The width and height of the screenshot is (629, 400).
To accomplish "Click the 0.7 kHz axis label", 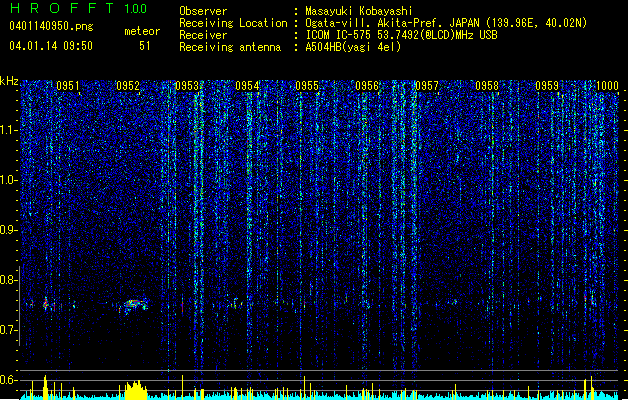I will 9,330.
